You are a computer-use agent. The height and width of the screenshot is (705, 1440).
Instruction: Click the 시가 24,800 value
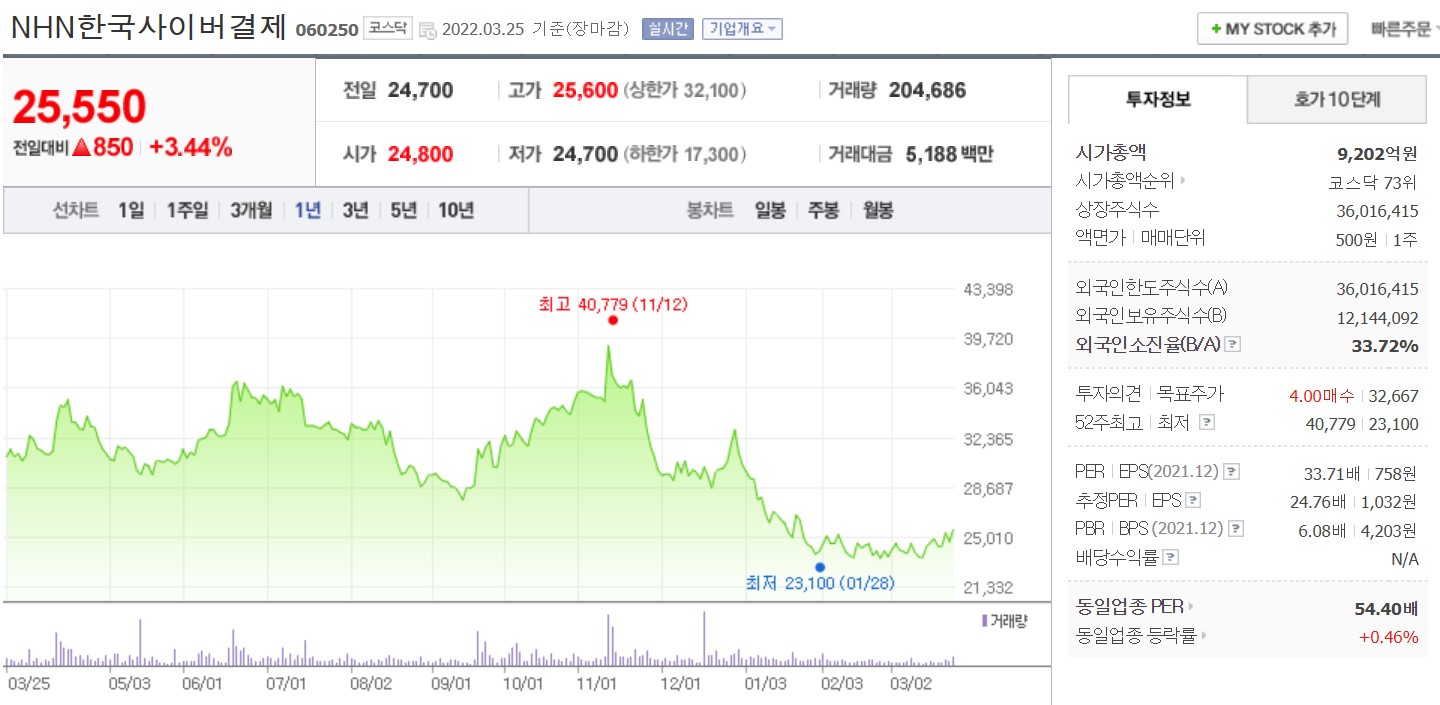point(420,154)
